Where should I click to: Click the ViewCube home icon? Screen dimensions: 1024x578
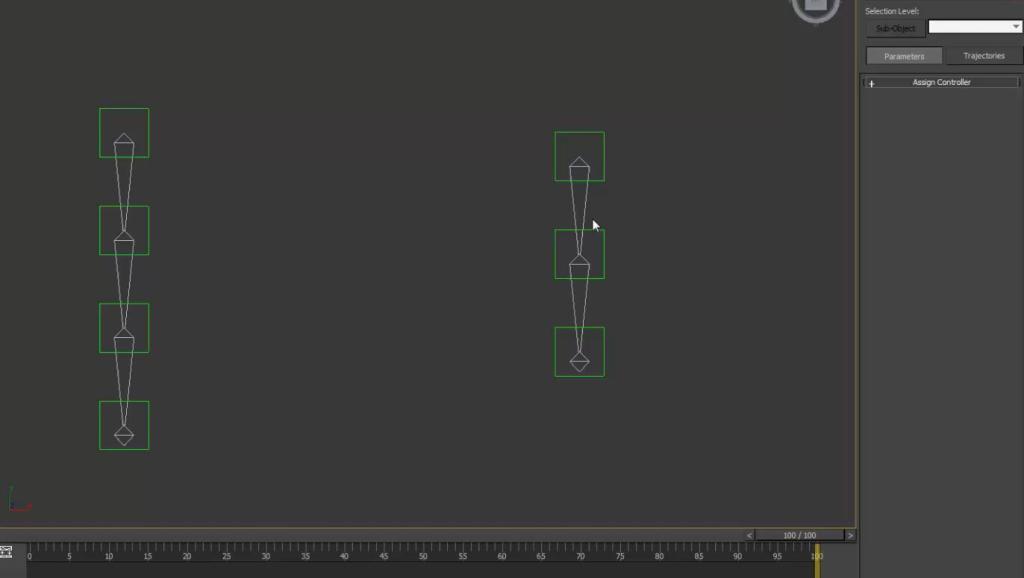click(816, 7)
